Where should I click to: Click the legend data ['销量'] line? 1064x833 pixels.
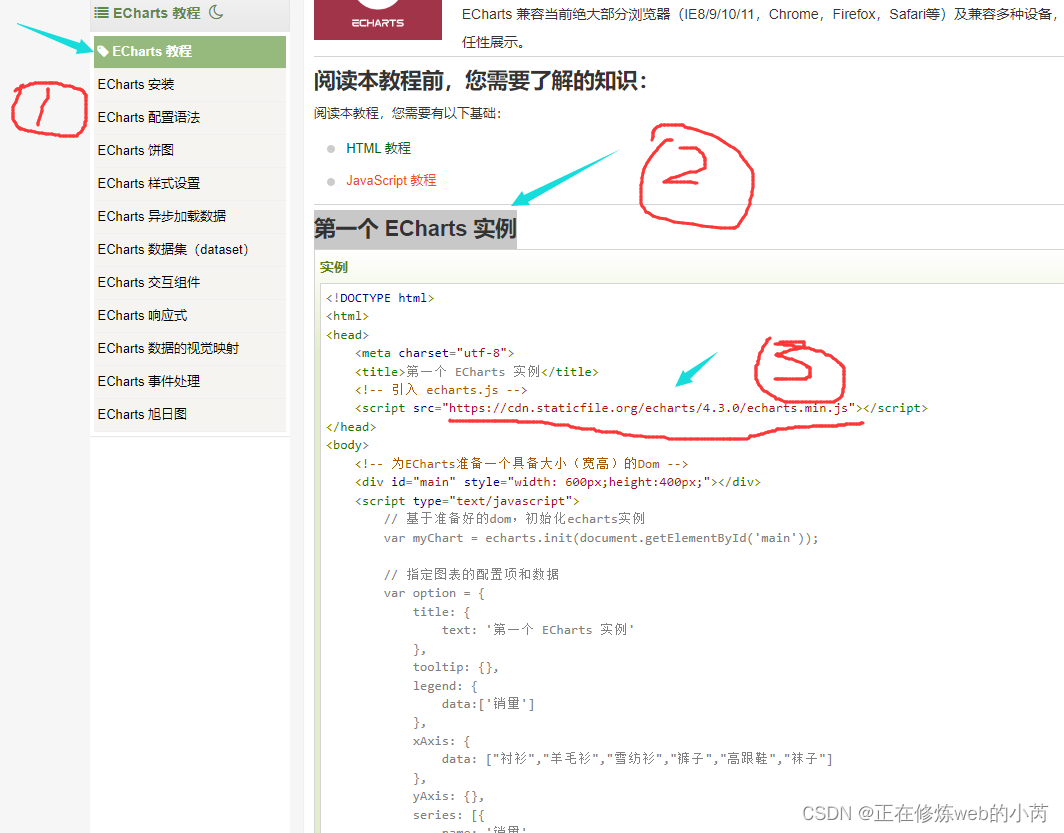point(488,704)
